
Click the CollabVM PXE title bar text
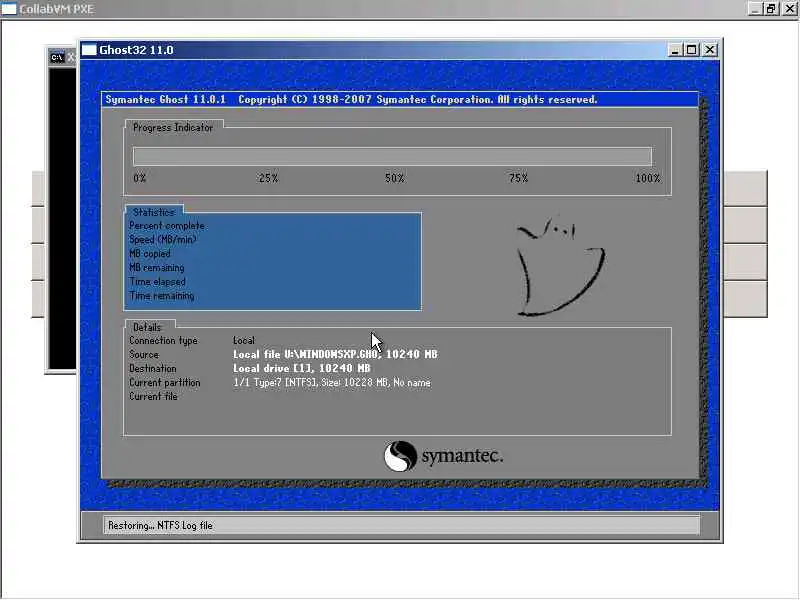[x=57, y=9]
